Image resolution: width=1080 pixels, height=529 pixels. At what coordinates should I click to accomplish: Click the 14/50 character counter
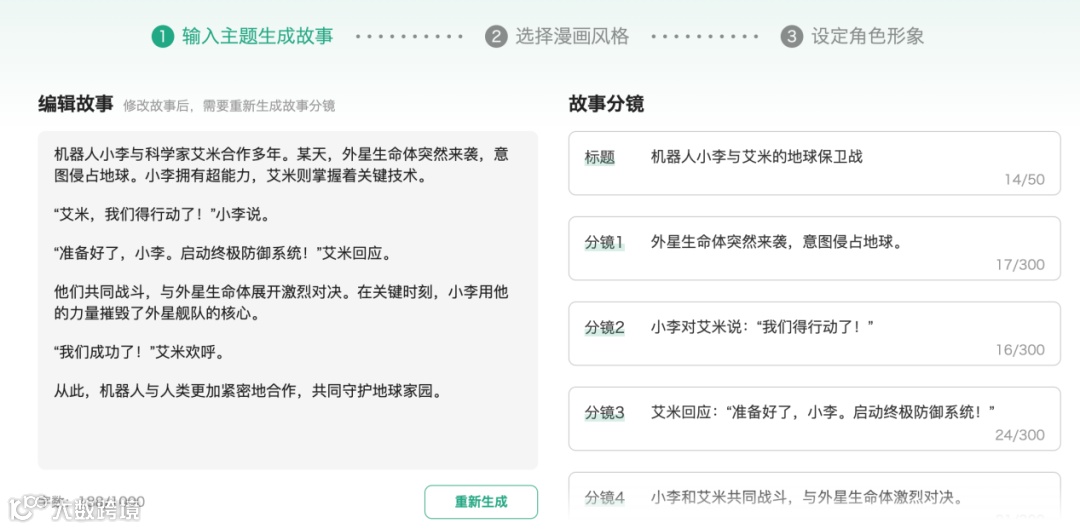click(x=1024, y=180)
